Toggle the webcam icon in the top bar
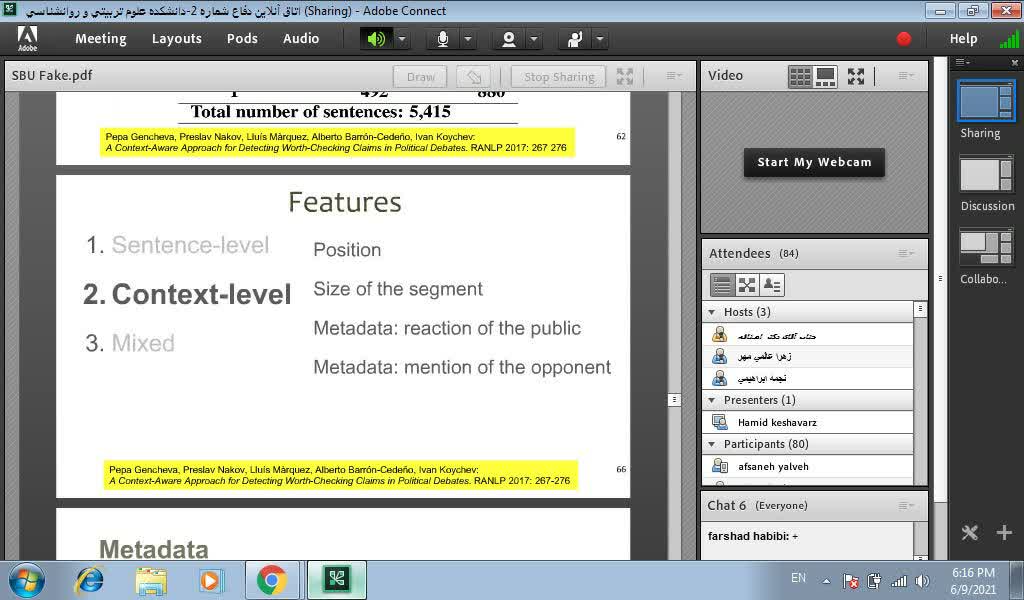The height and width of the screenshot is (600, 1024). [x=509, y=39]
